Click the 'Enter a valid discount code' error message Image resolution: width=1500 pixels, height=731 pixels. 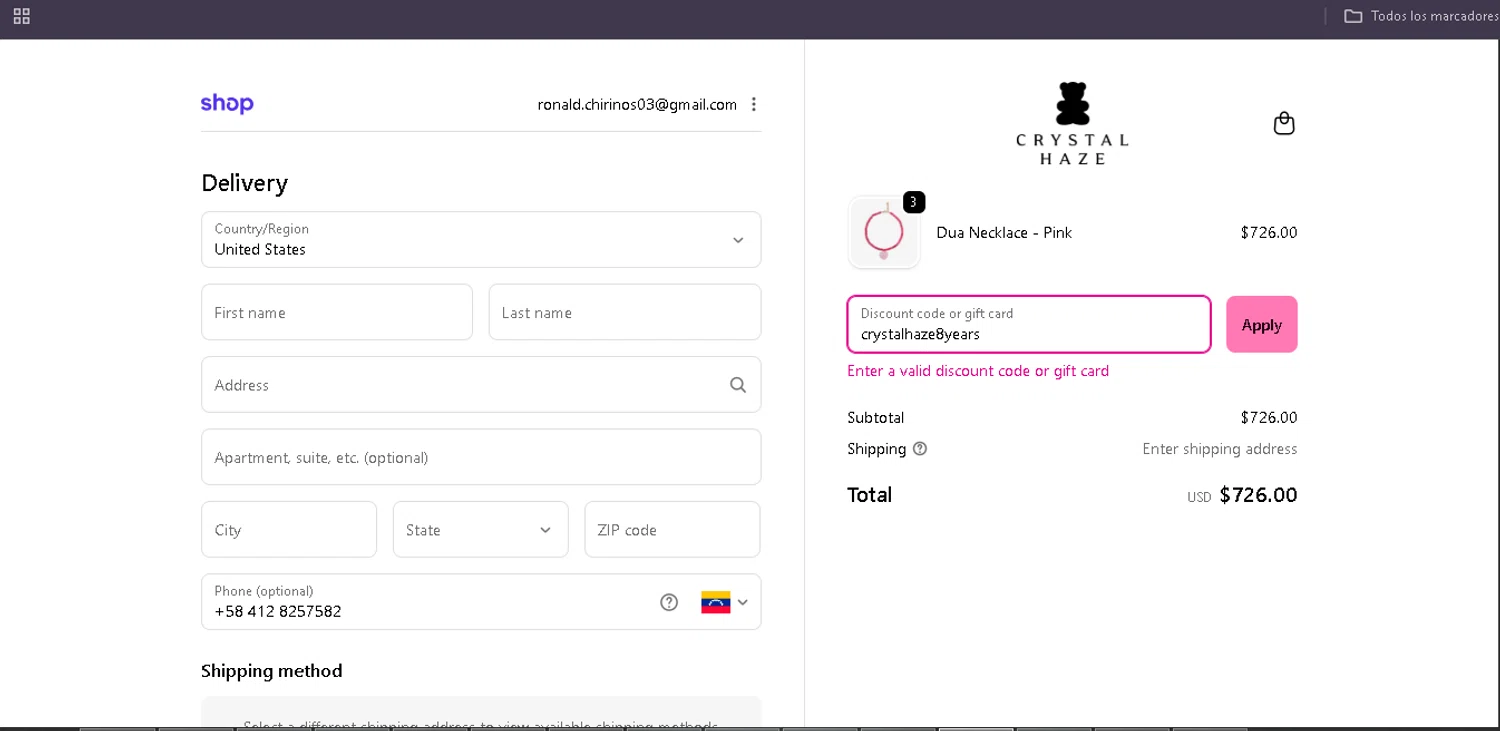pos(978,371)
